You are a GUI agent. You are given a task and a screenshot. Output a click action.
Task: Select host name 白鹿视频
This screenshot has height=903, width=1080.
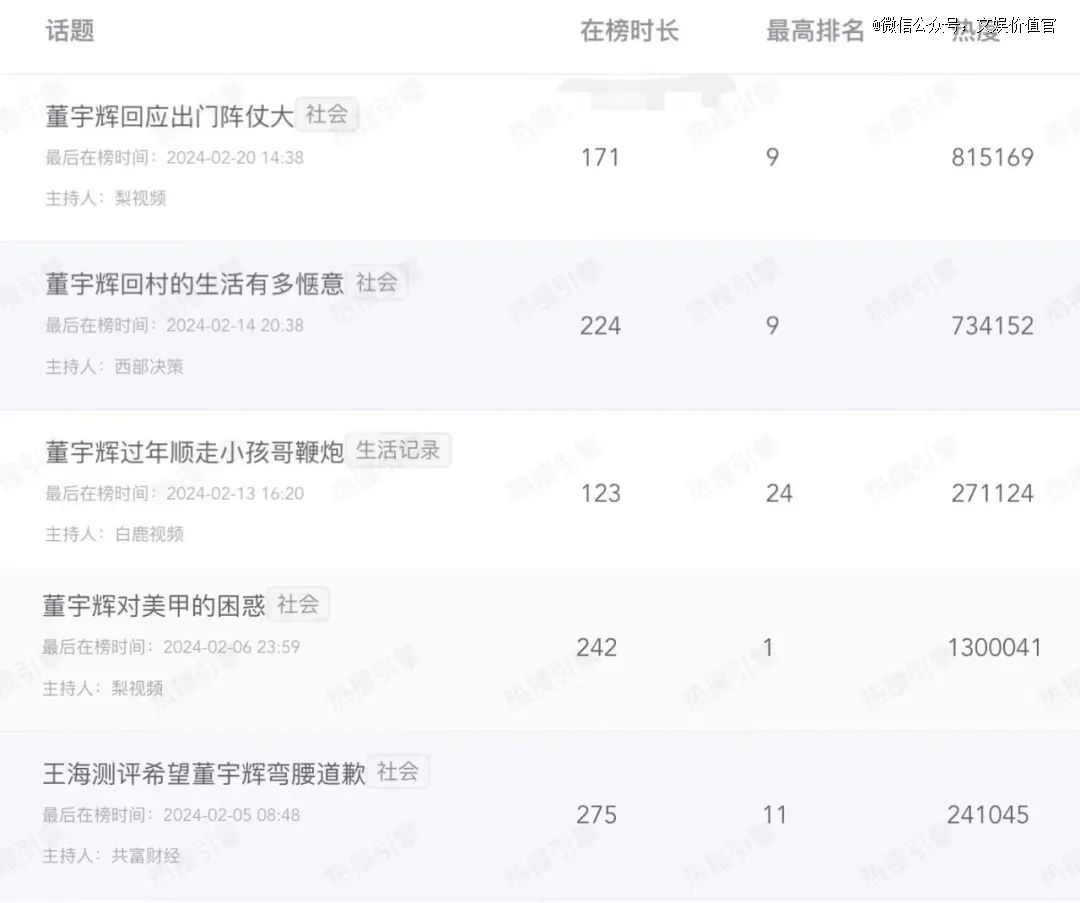click(149, 534)
